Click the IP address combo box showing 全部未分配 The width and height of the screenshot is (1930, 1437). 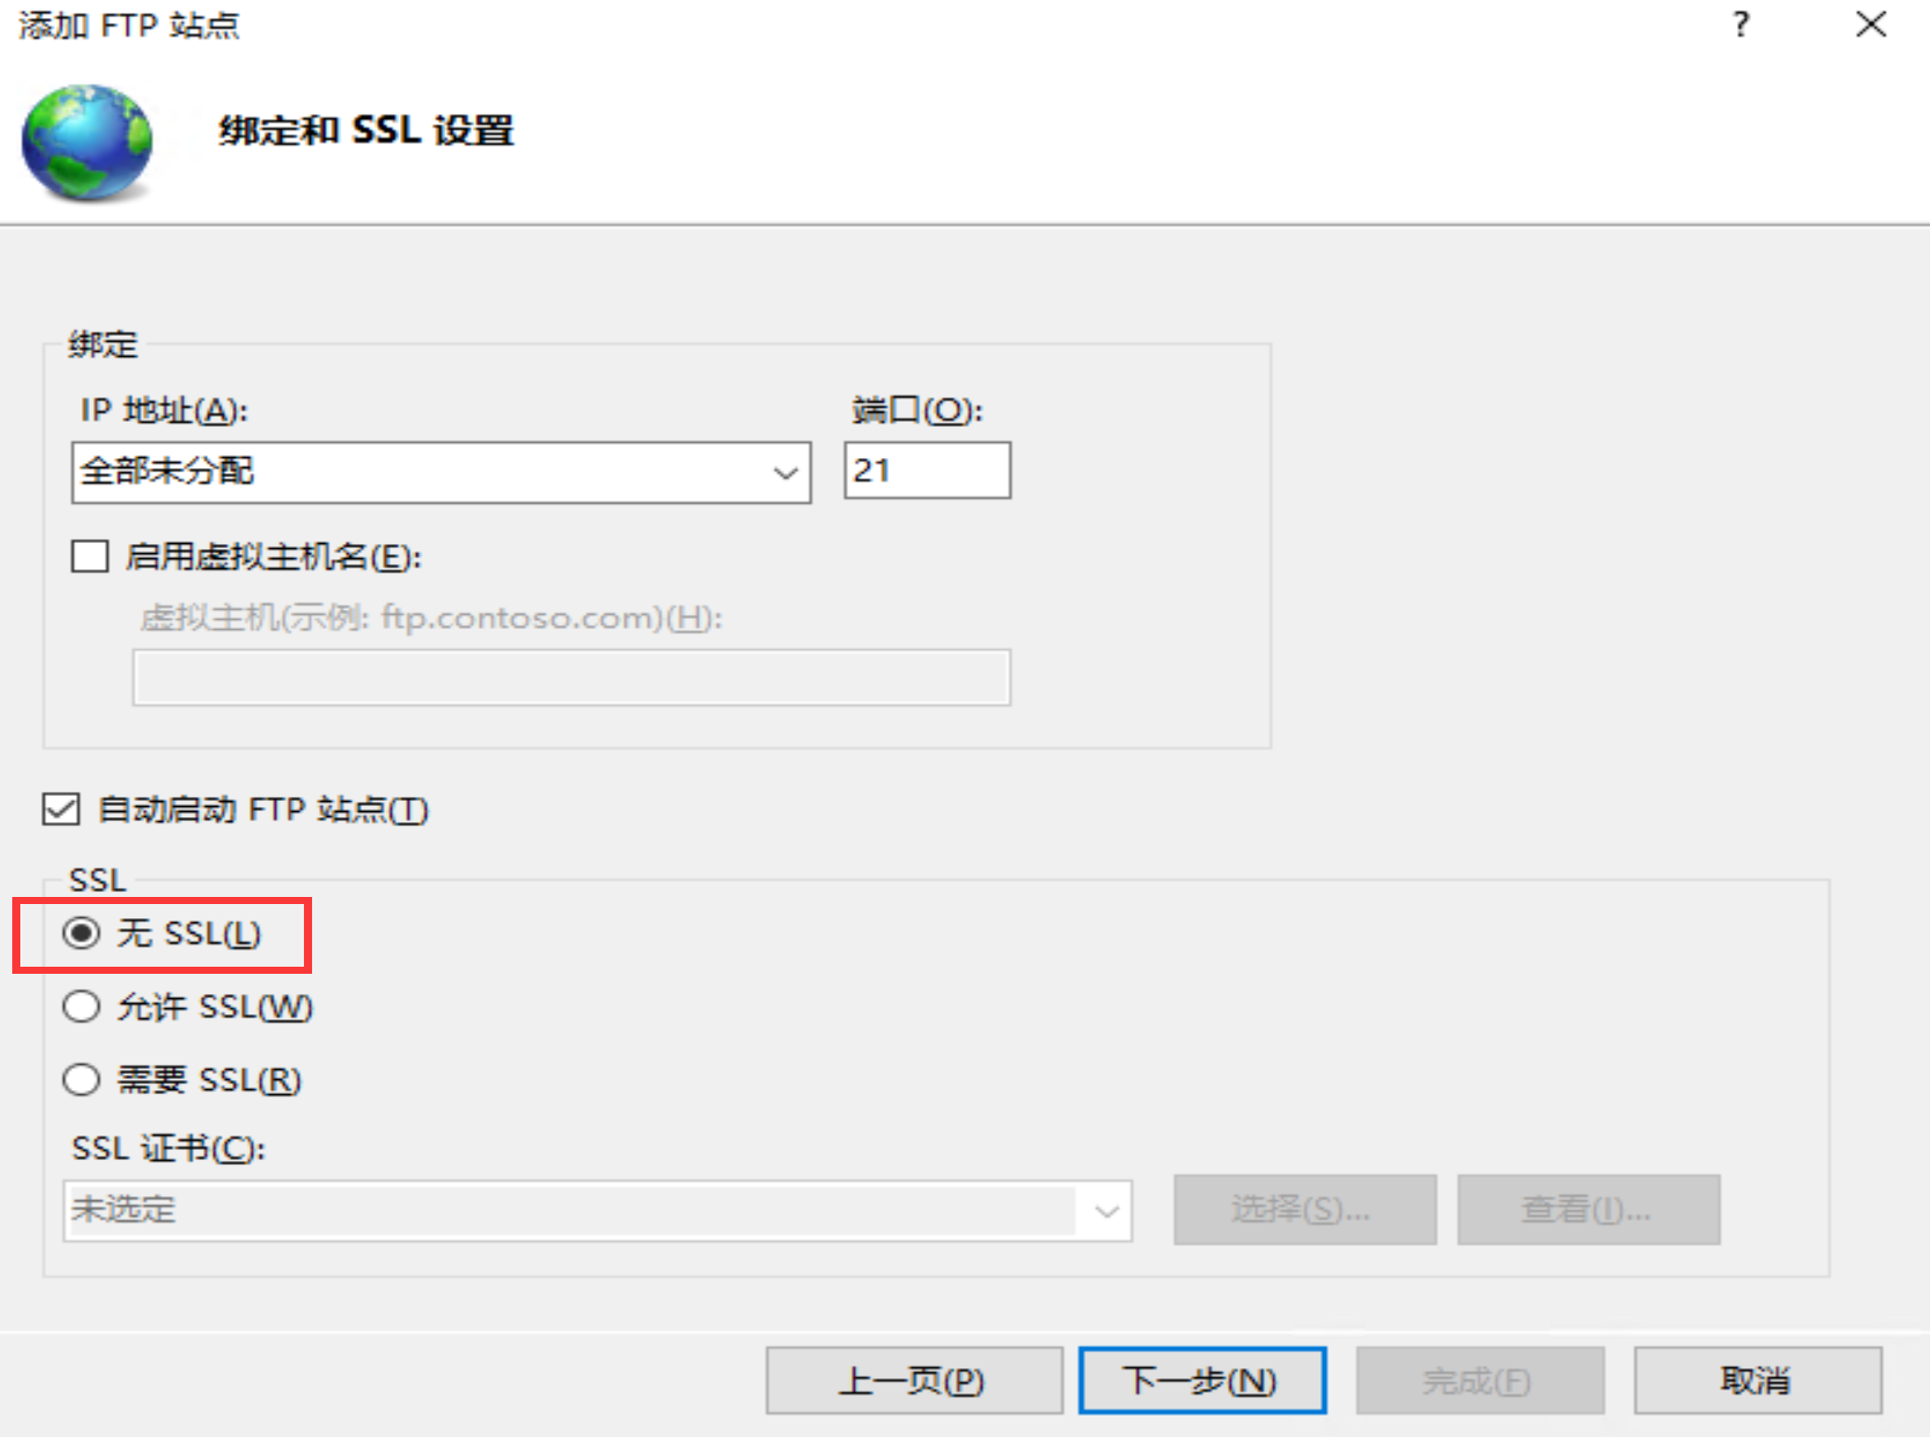pos(441,472)
